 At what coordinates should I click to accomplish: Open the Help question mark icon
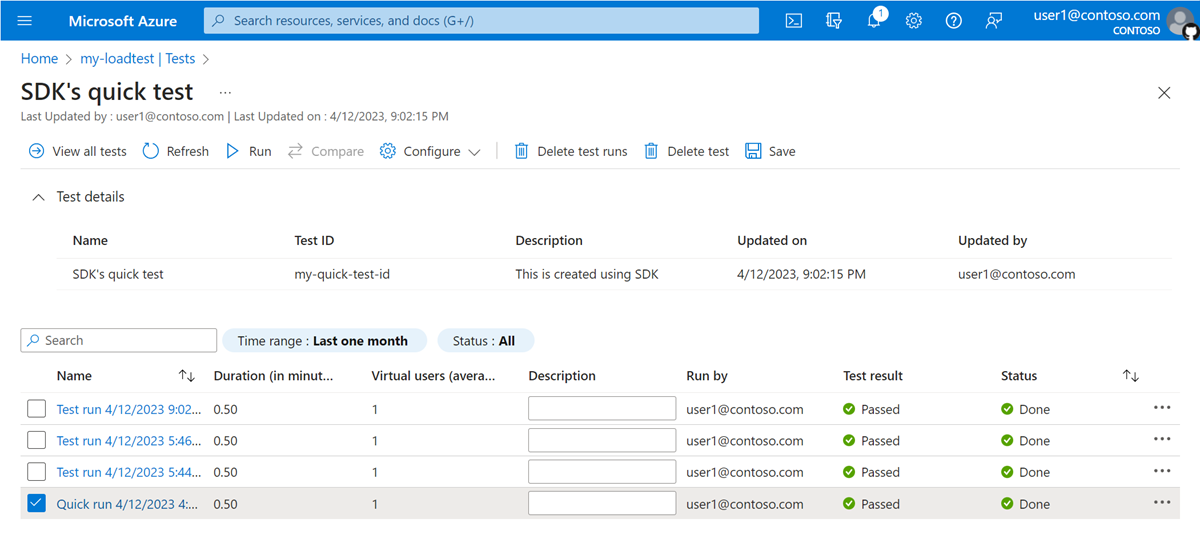(x=954, y=20)
